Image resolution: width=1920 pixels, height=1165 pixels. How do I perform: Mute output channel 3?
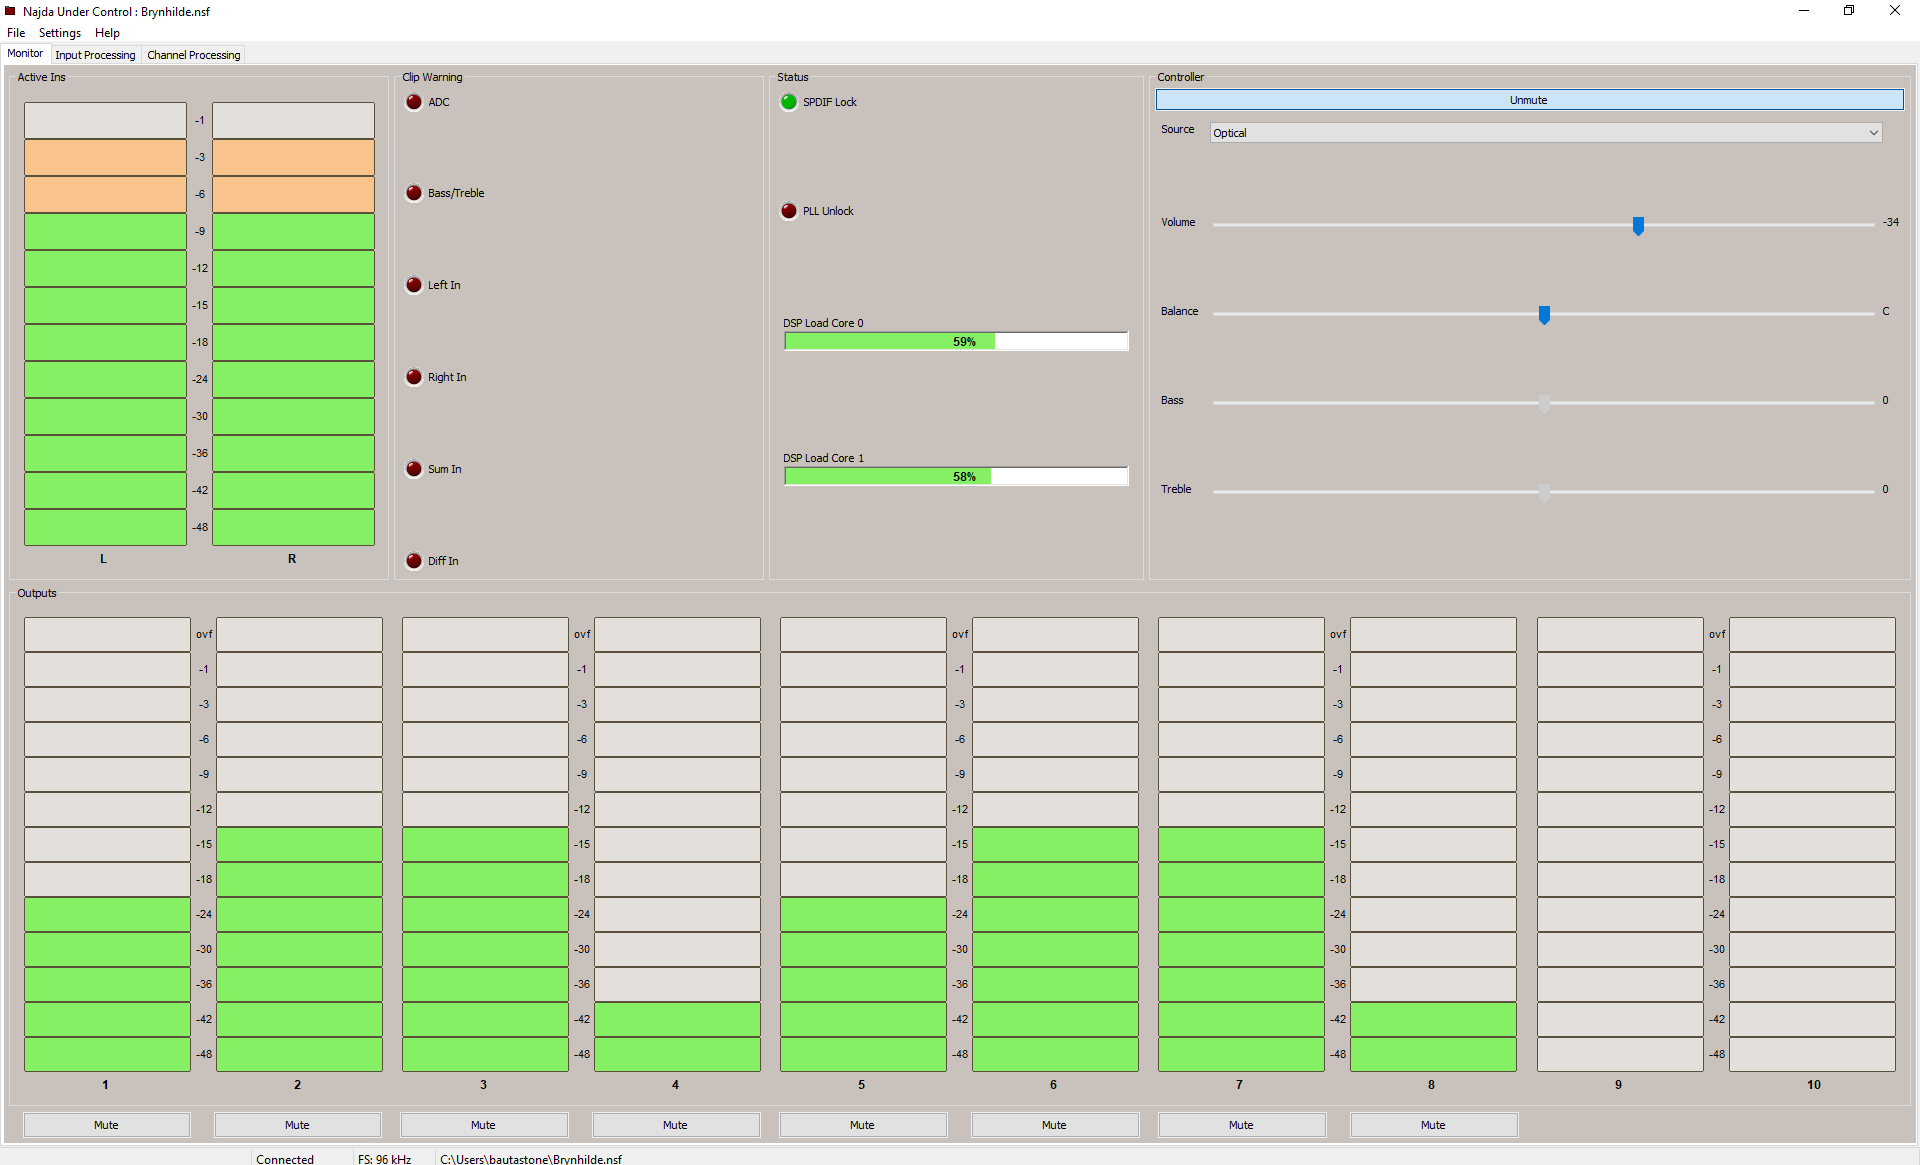(x=483, y=1125)
